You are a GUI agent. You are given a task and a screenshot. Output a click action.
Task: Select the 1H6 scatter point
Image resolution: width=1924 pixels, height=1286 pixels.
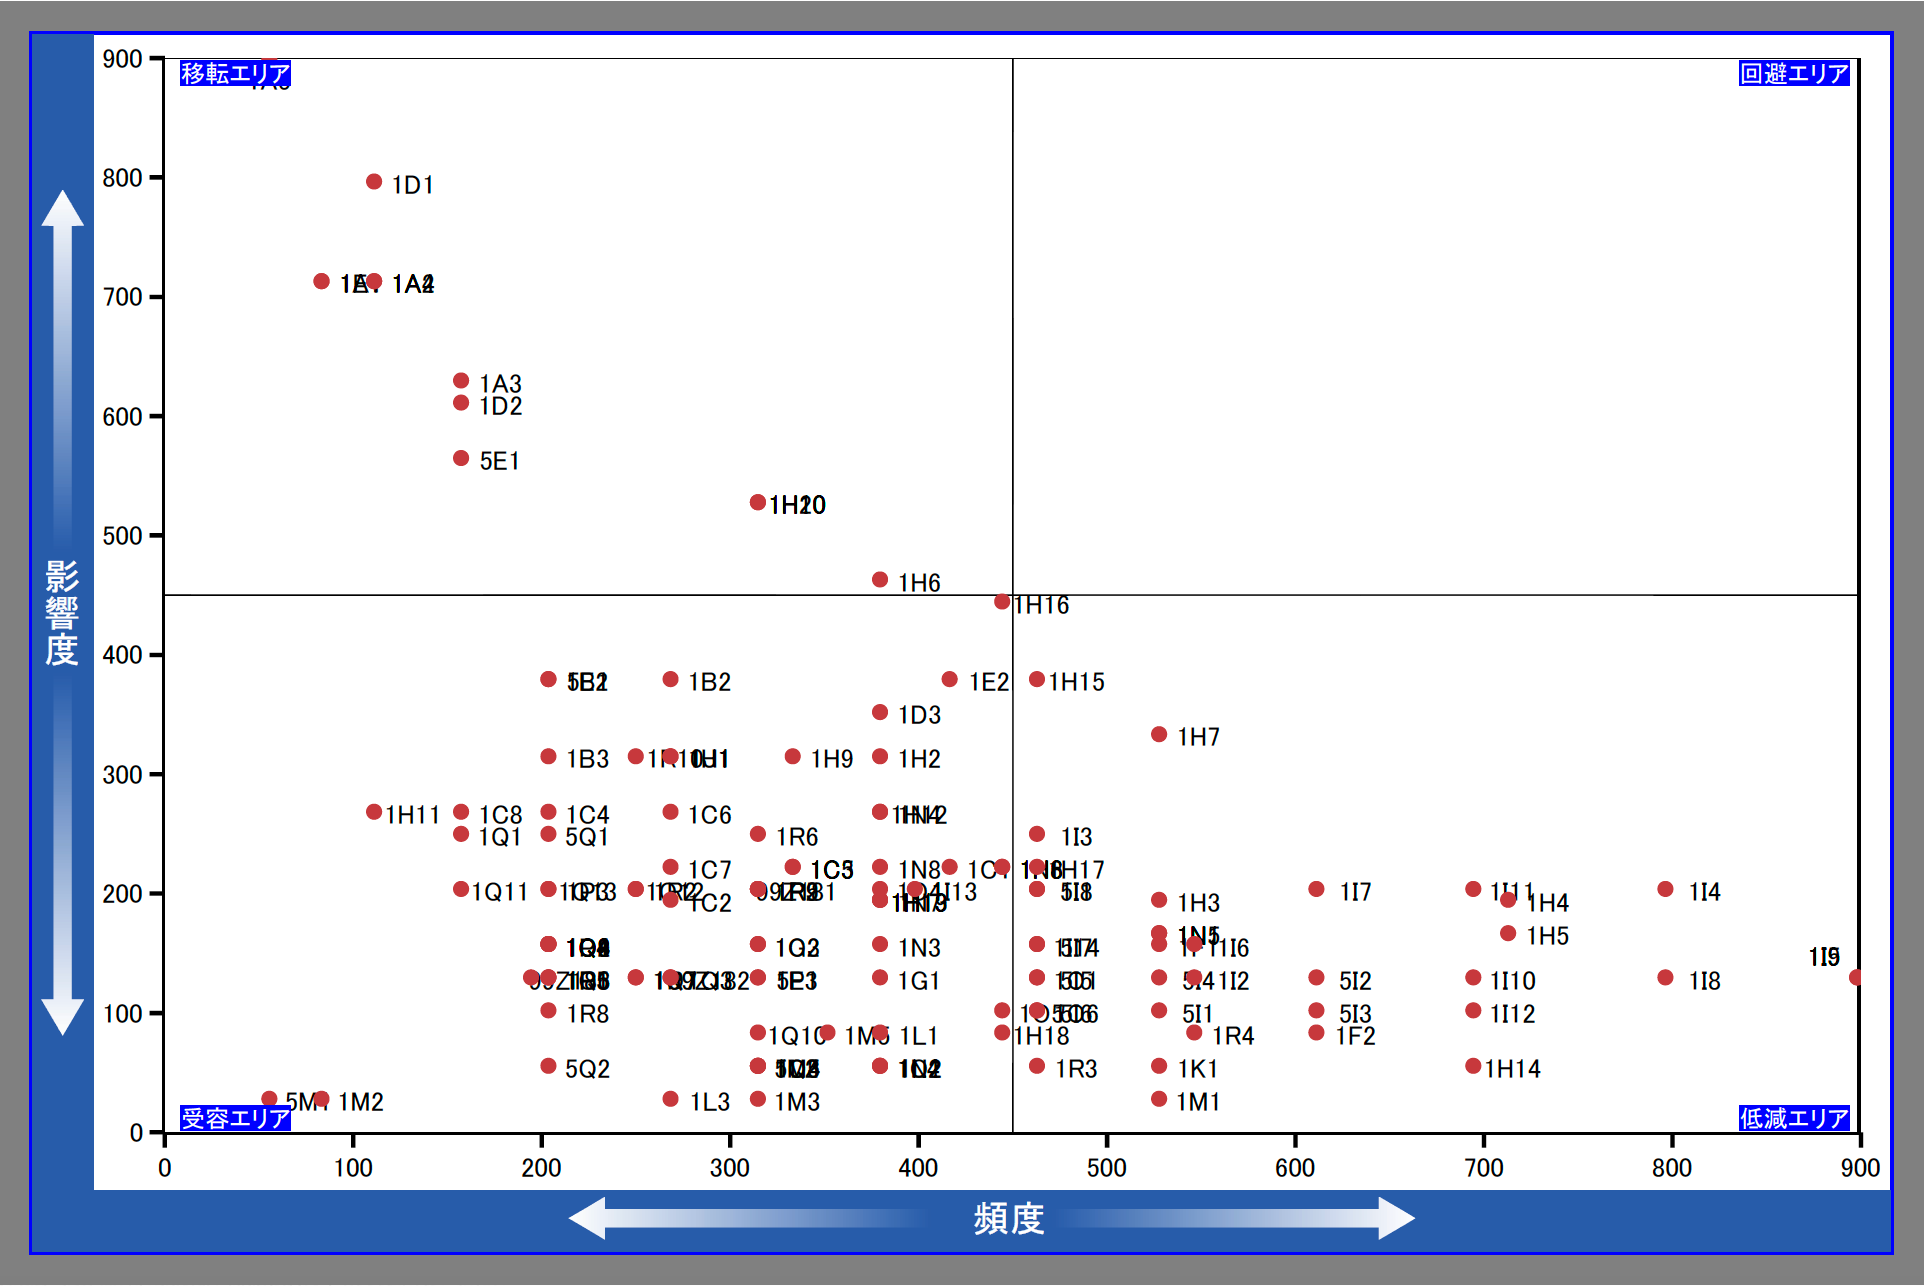880,580
